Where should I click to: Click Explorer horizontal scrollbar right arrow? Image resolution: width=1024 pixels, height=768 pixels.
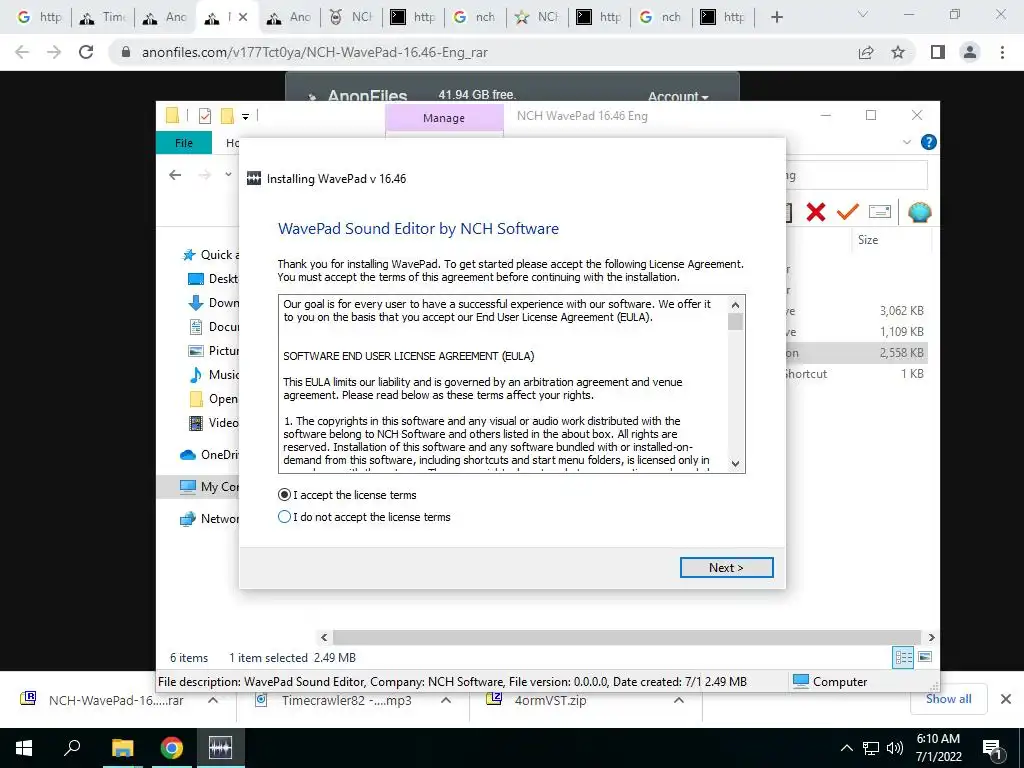coord(932,637)
